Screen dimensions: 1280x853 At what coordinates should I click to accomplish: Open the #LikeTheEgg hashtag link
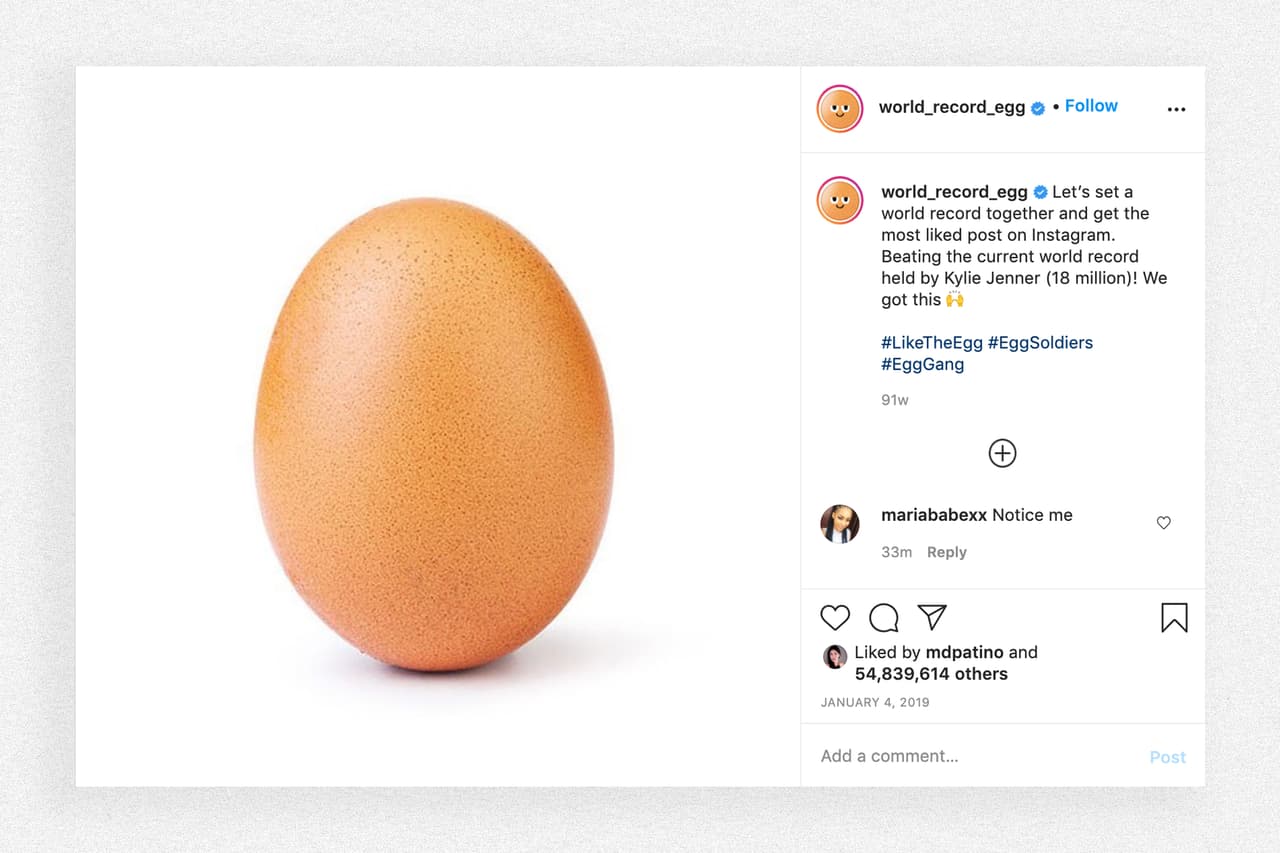pos(932,342)
